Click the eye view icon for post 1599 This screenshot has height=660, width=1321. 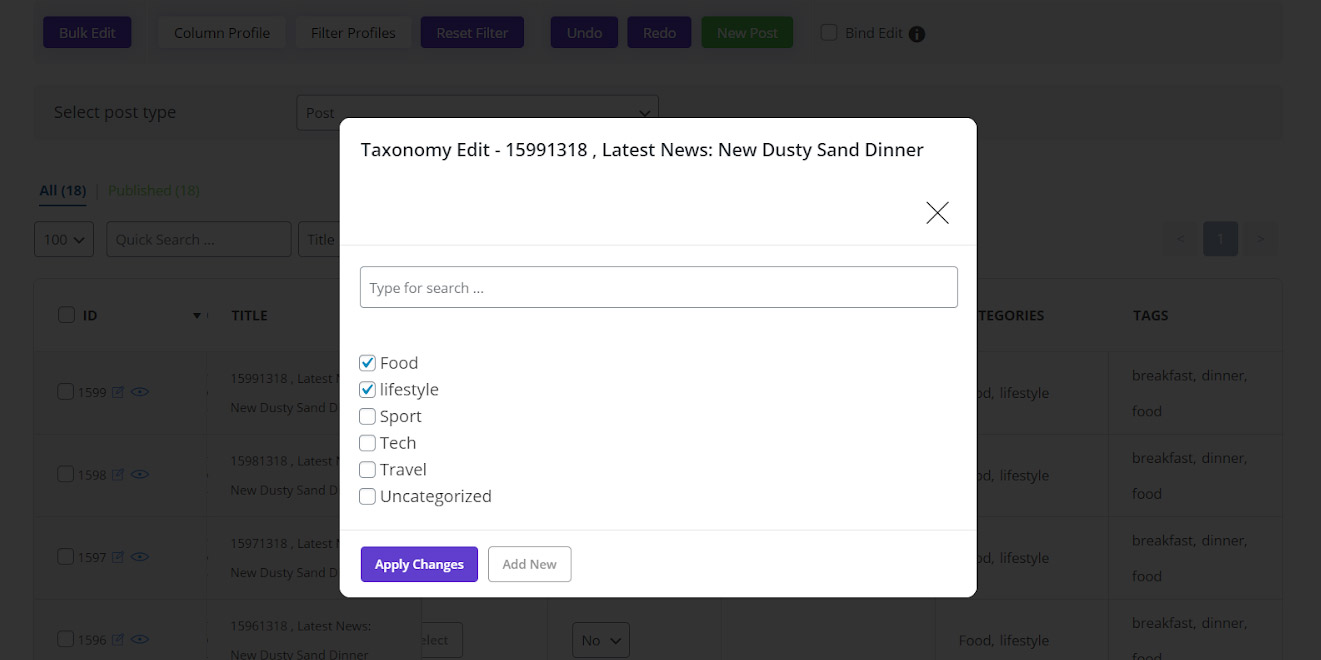click(140, 393)
